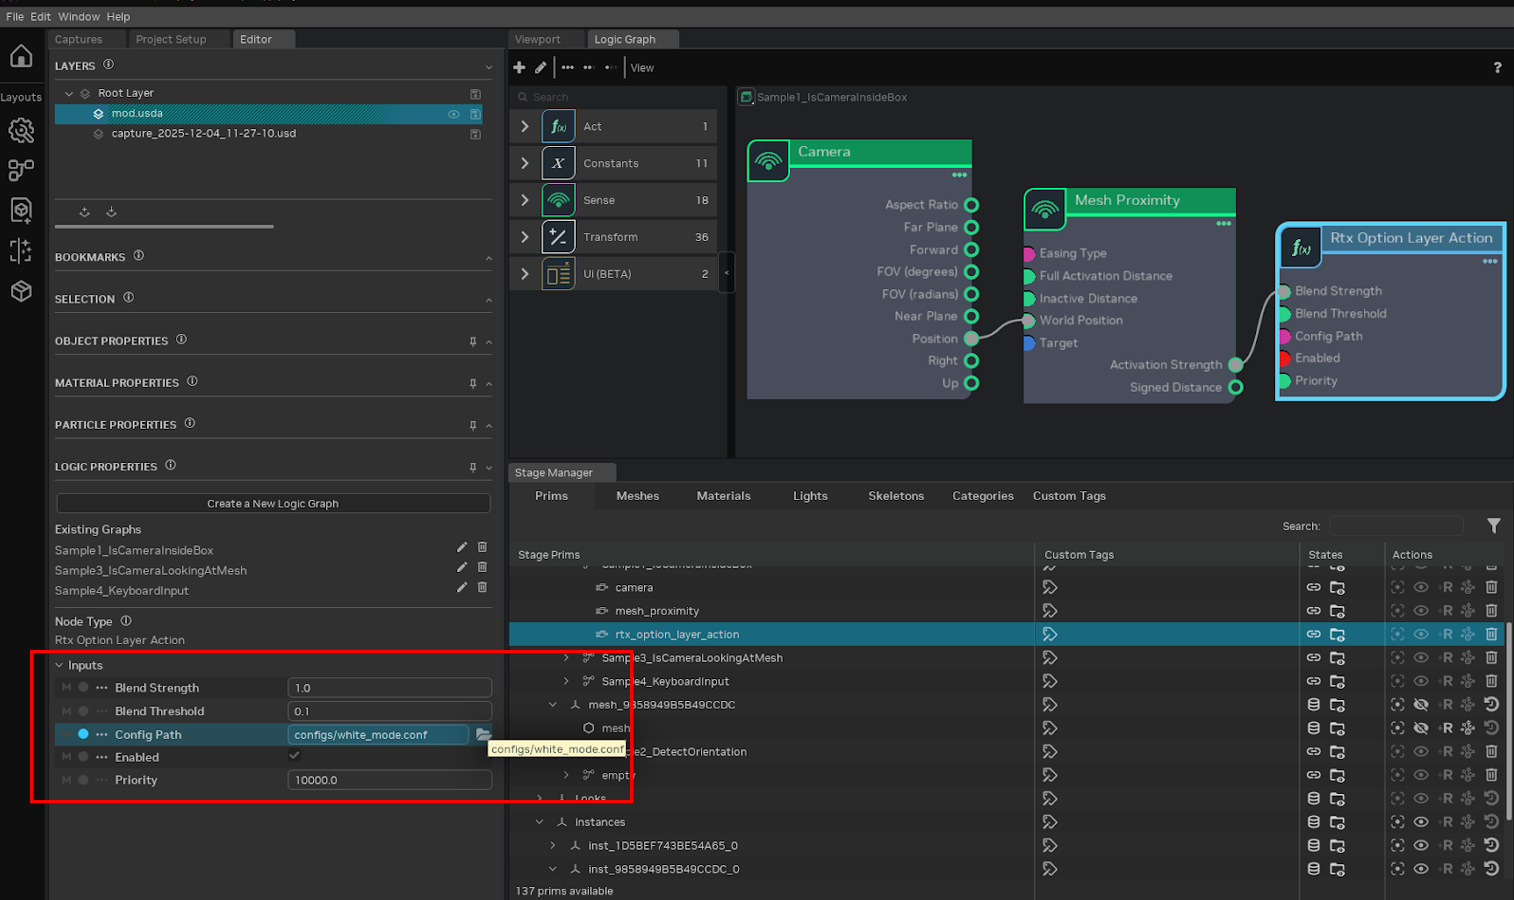Screen dimensions: 1514x900
Task: Click the Blend Strength value field
Action: click(x=389, y=688)
